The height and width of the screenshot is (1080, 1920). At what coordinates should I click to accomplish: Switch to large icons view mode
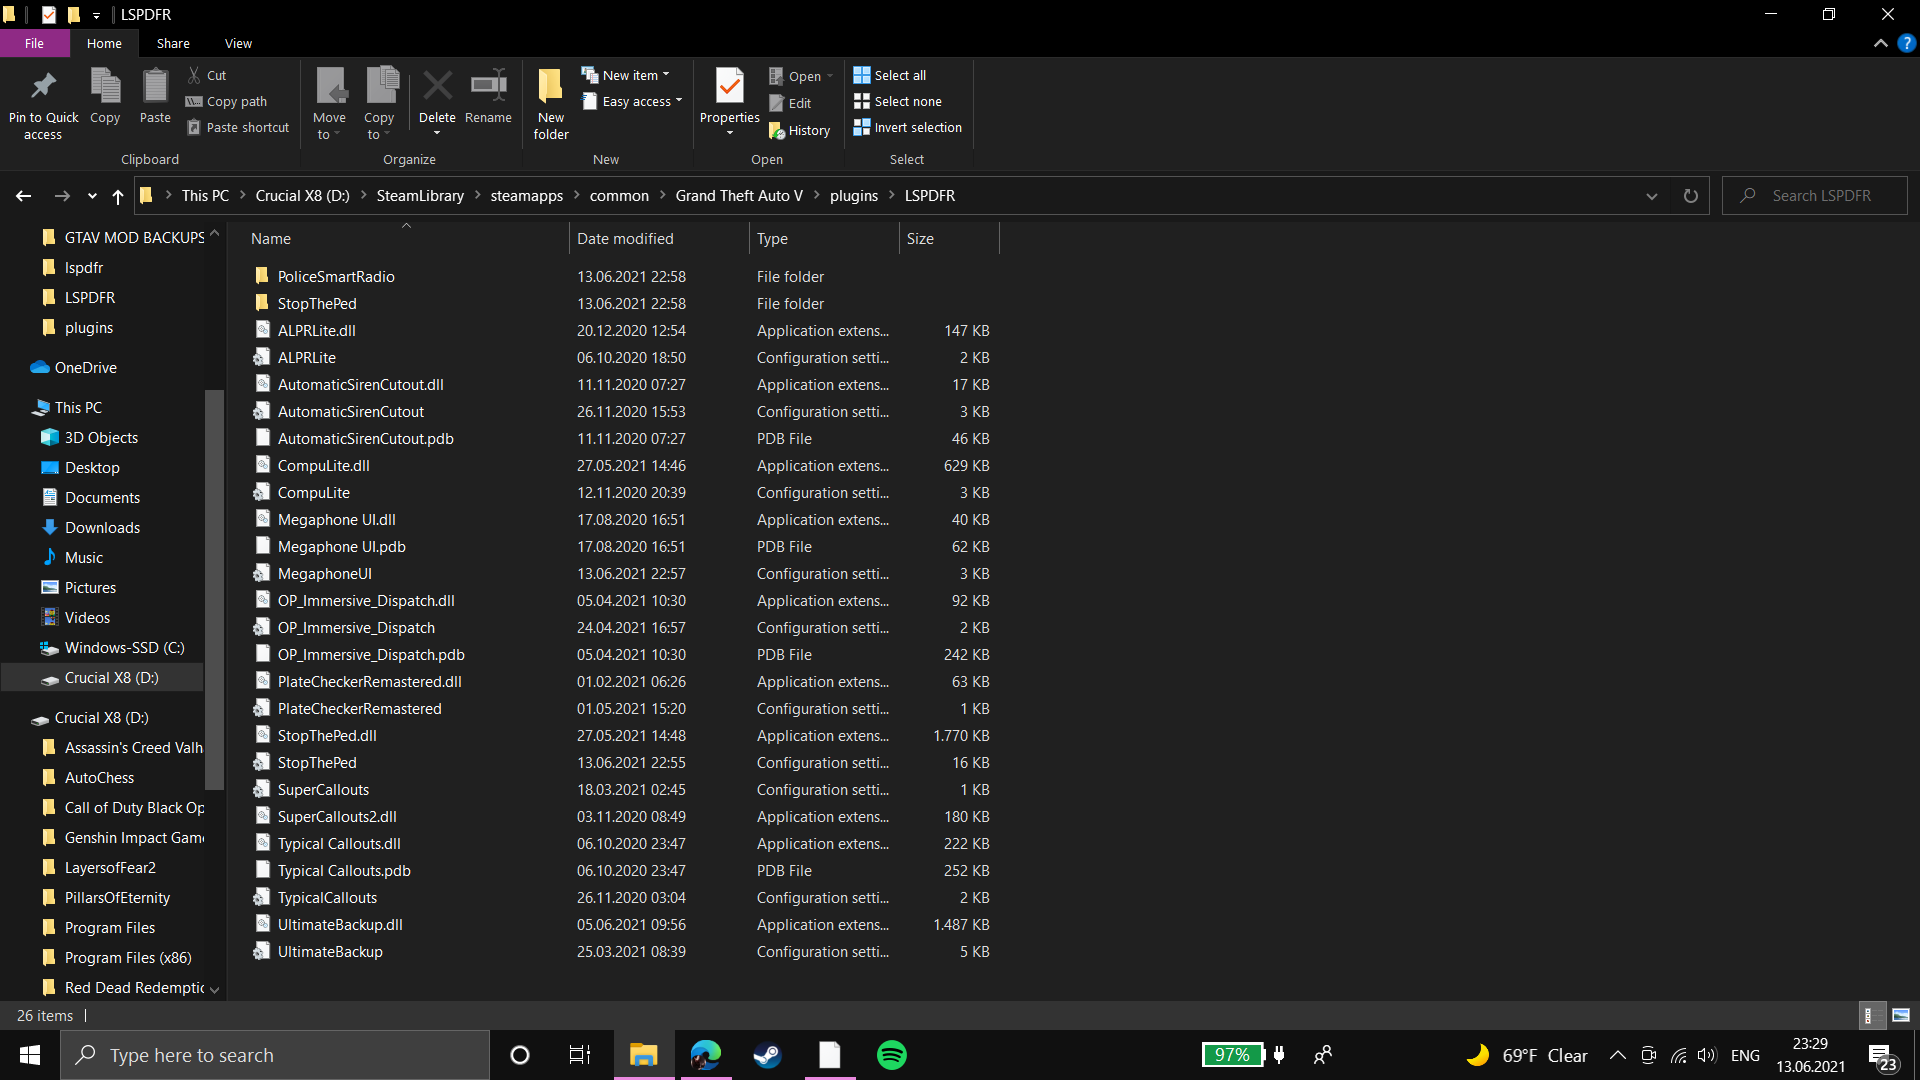pos(1901,1015)
